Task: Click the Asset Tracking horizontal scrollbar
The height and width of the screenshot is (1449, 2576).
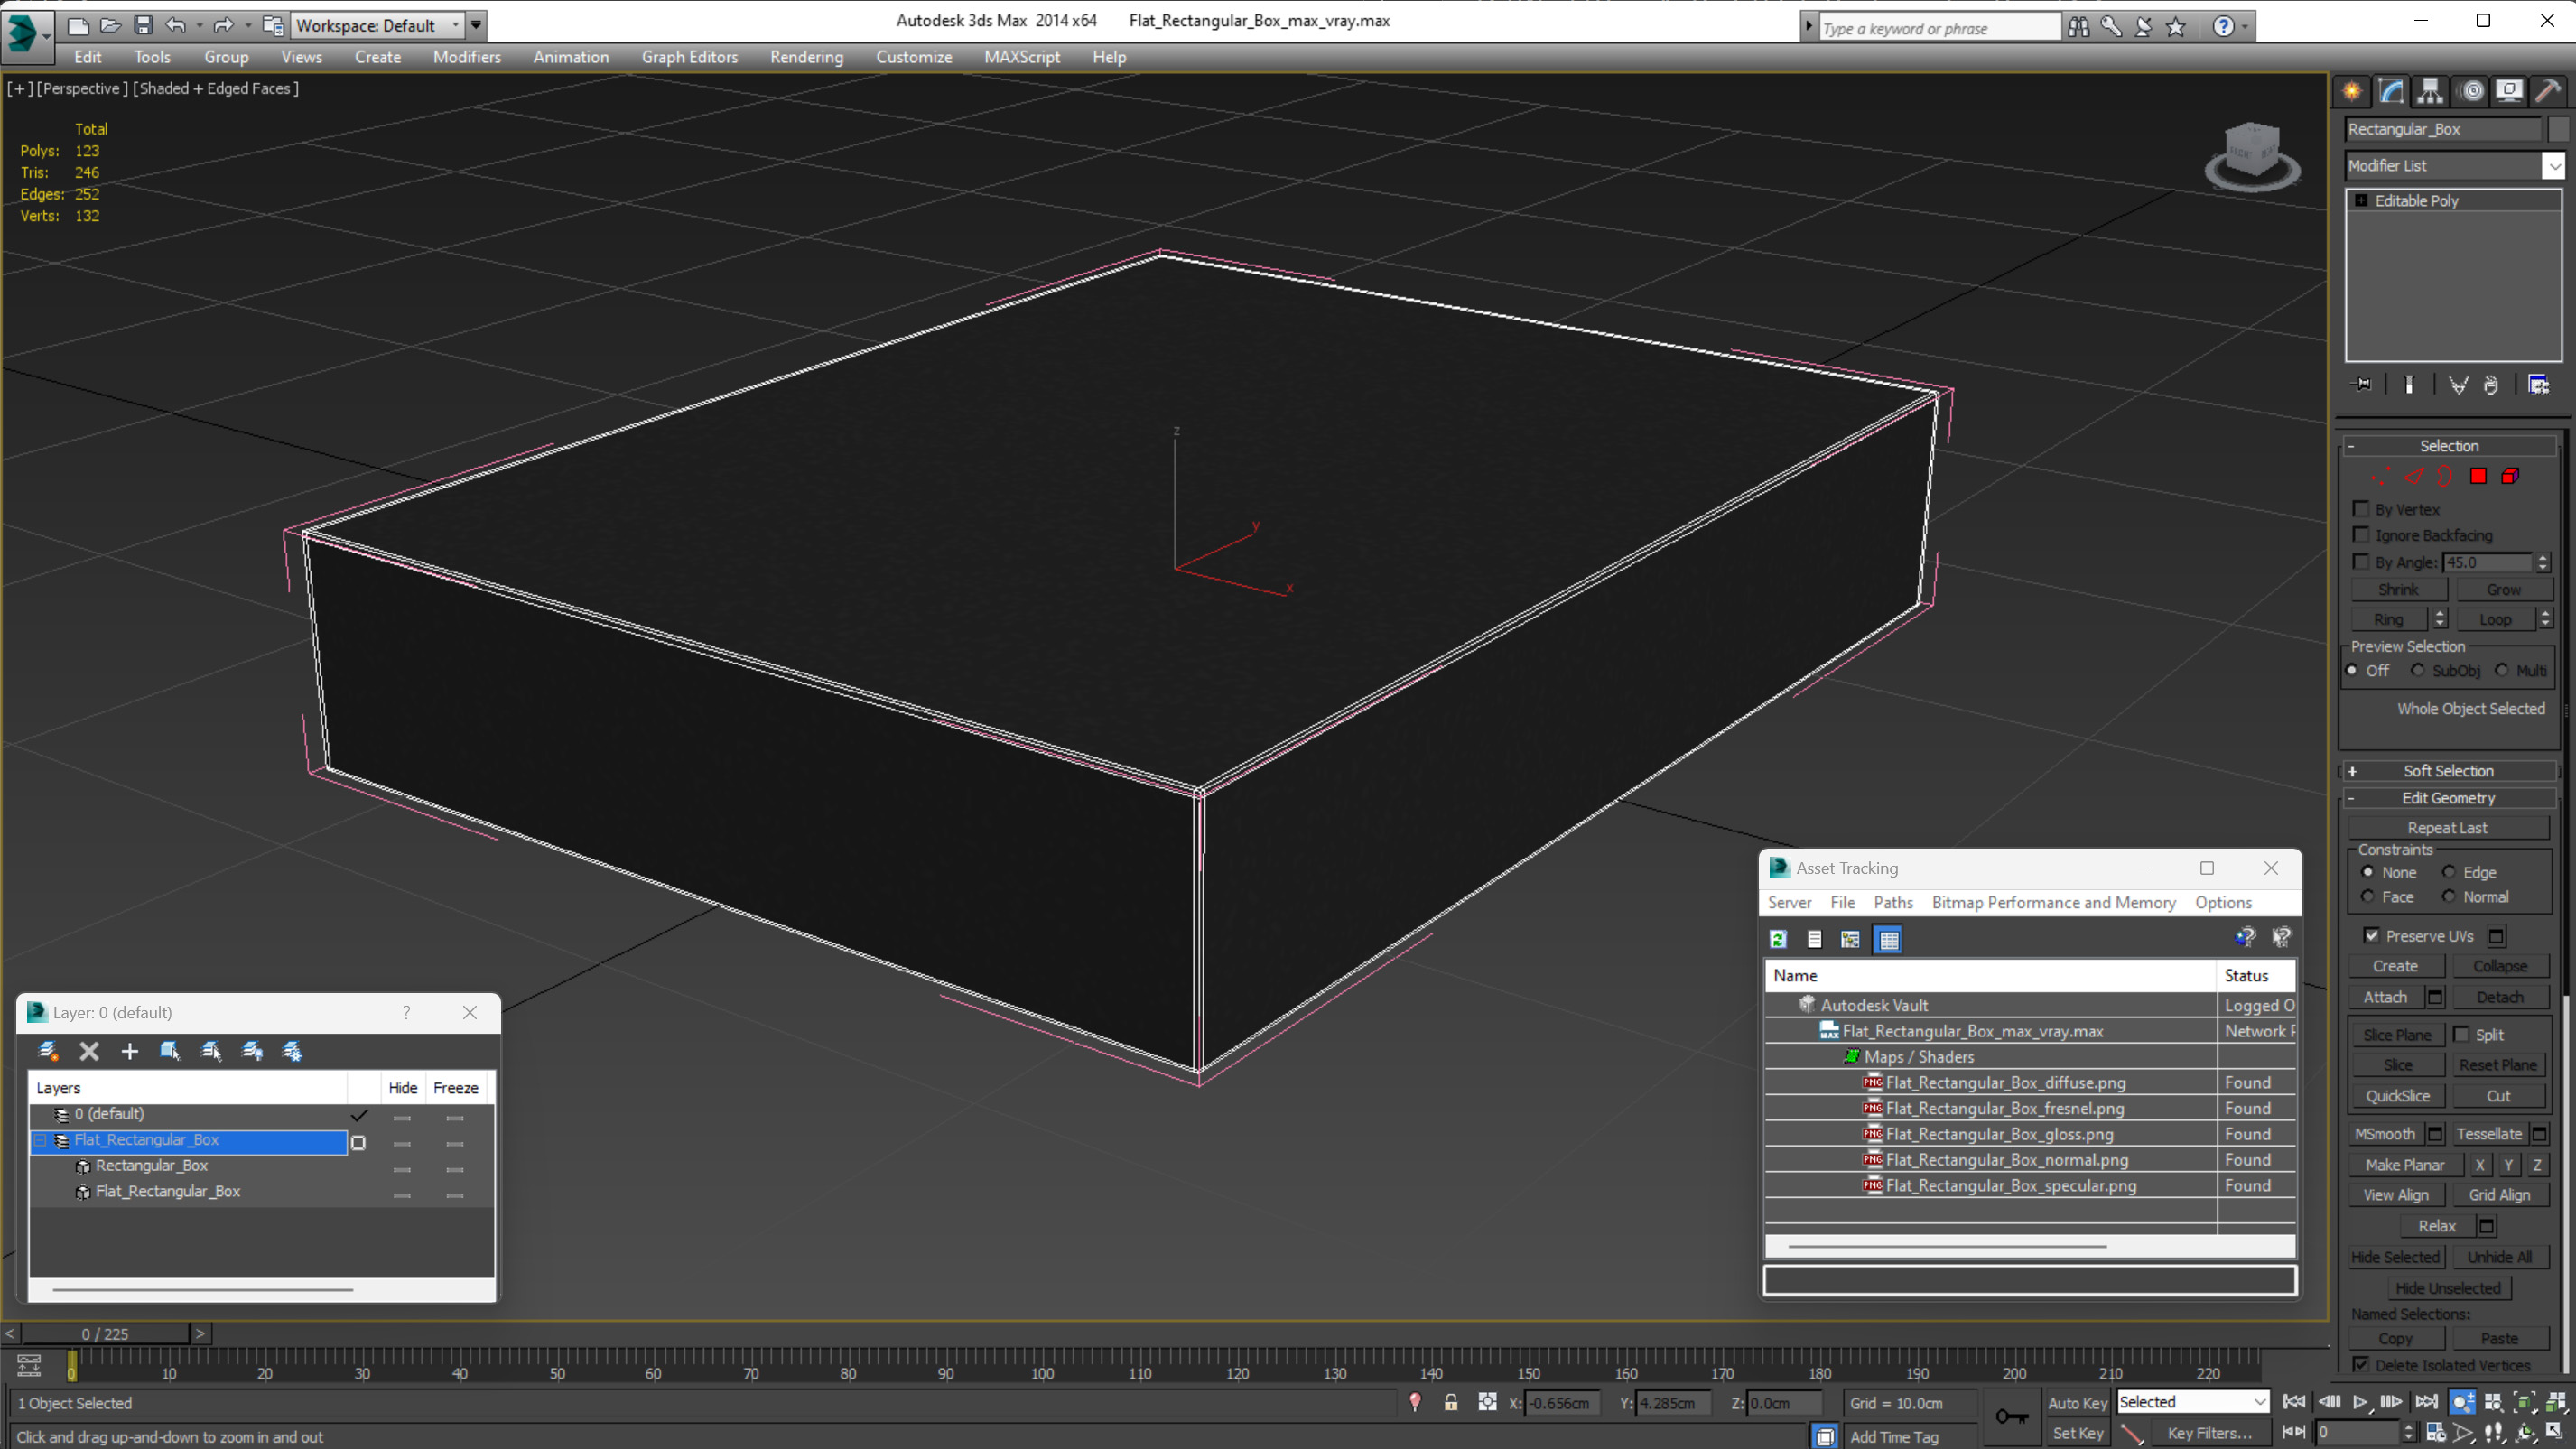Action: pos(1946,1247)
